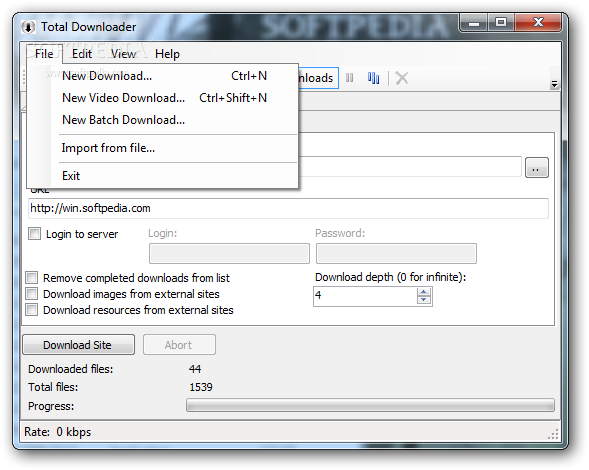The height and width of the screenshot is (470, 589).
Task: Decrease download depth with down arrow
Action: (x=424, y=300)
